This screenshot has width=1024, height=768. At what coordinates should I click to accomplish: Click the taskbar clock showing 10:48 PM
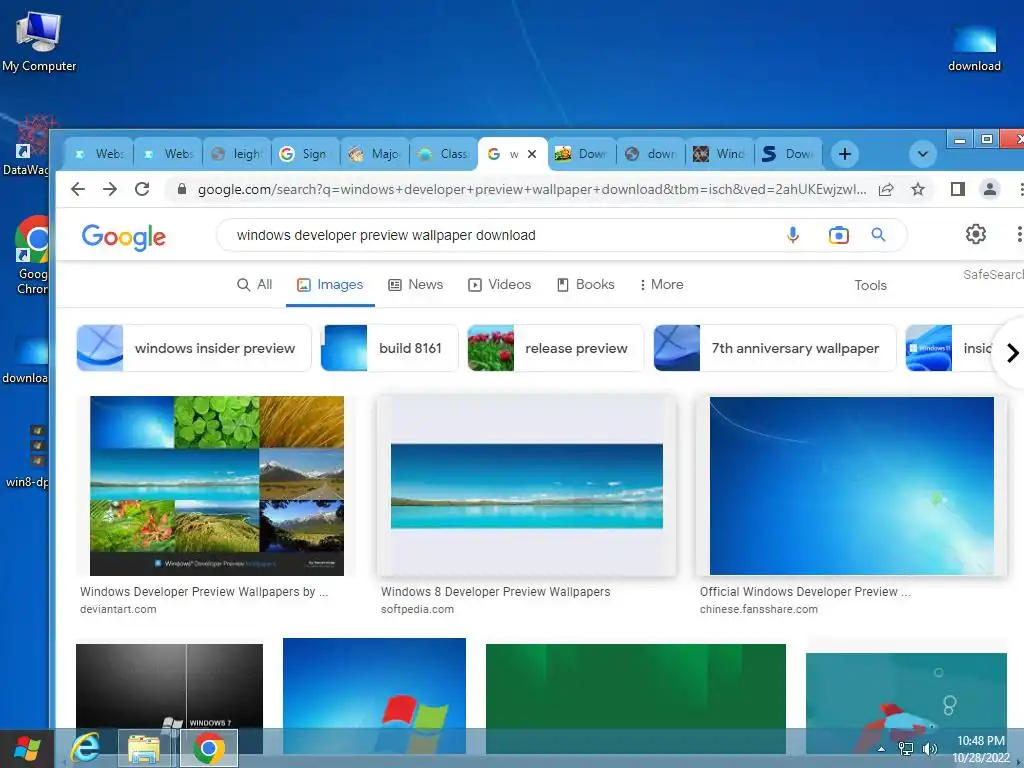pyautogui.click(x=980, y=748)
